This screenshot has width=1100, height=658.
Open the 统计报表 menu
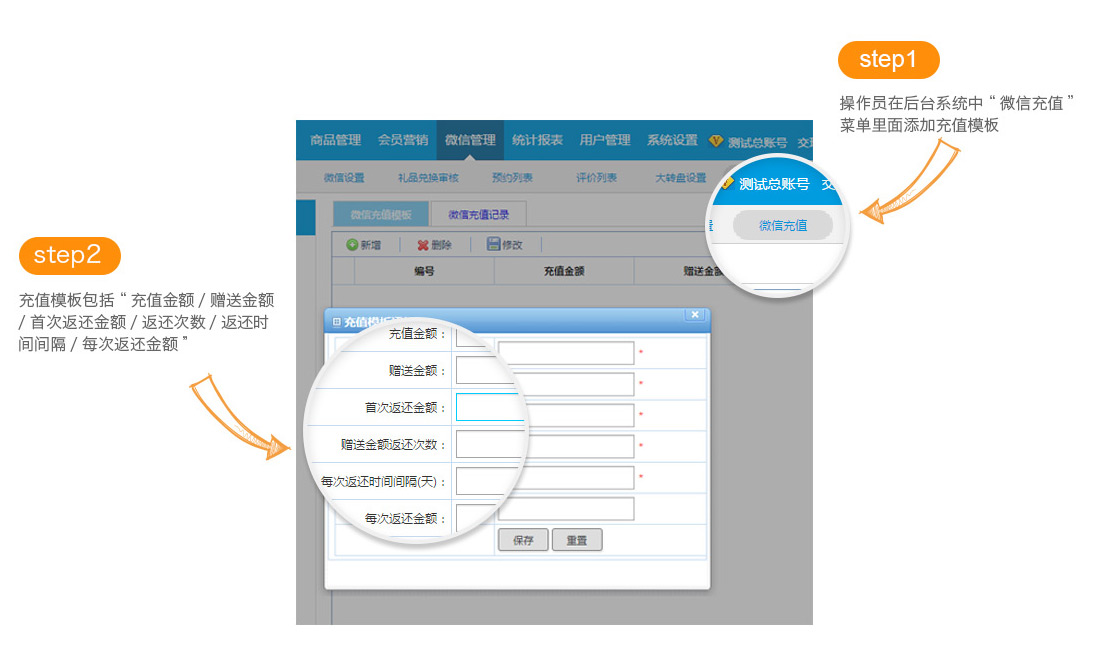[537, 141]
